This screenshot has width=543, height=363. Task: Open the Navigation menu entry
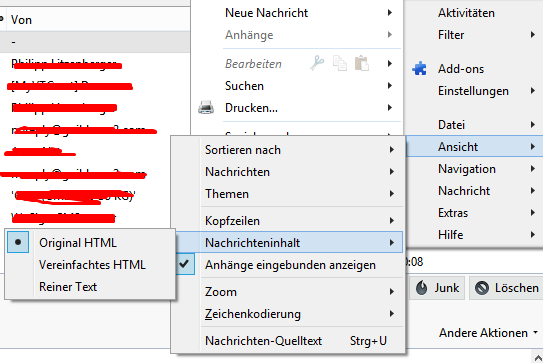tap(473, 169)
